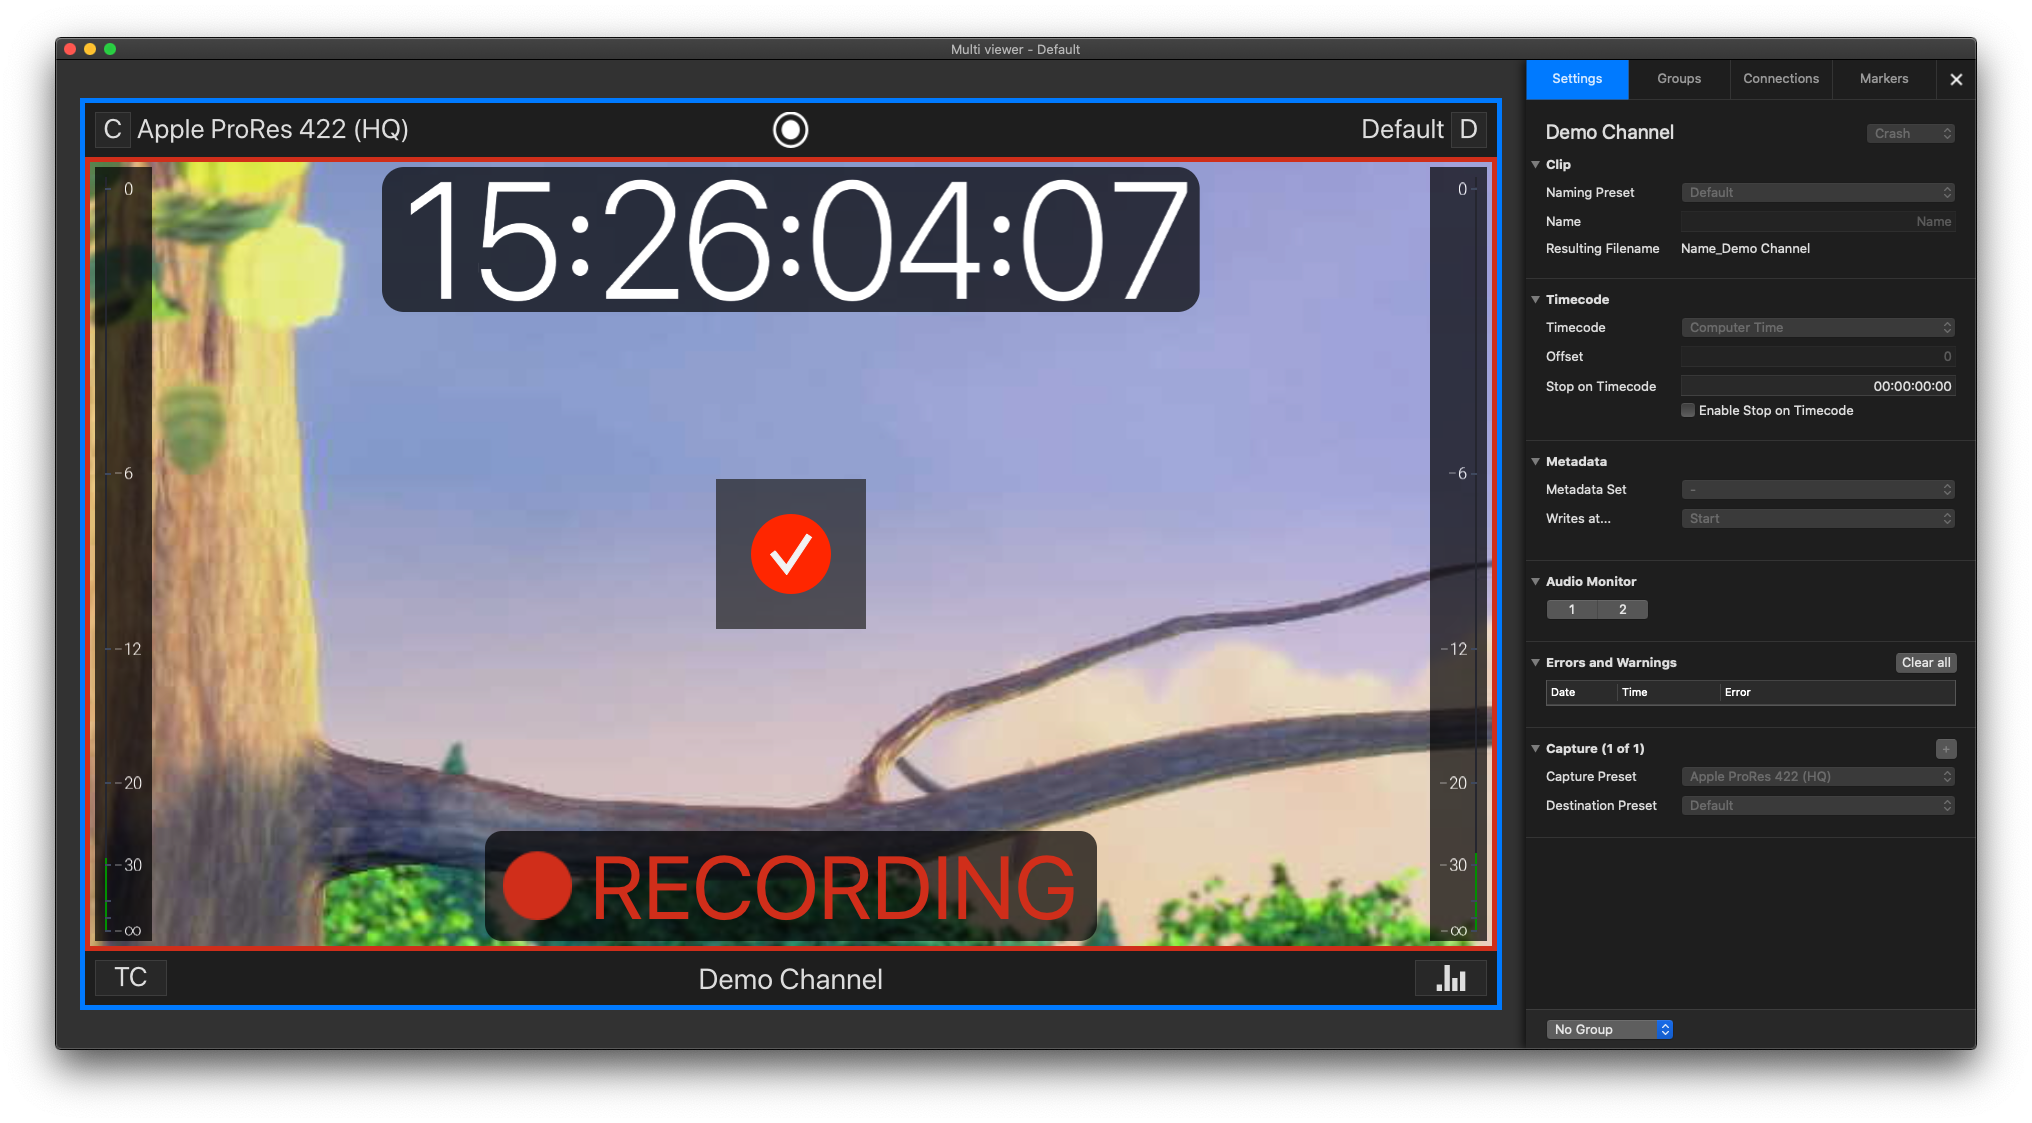Open the Timecode source dropdown
Viewport: 2032px width, 1123px height.
(1818, 328)
